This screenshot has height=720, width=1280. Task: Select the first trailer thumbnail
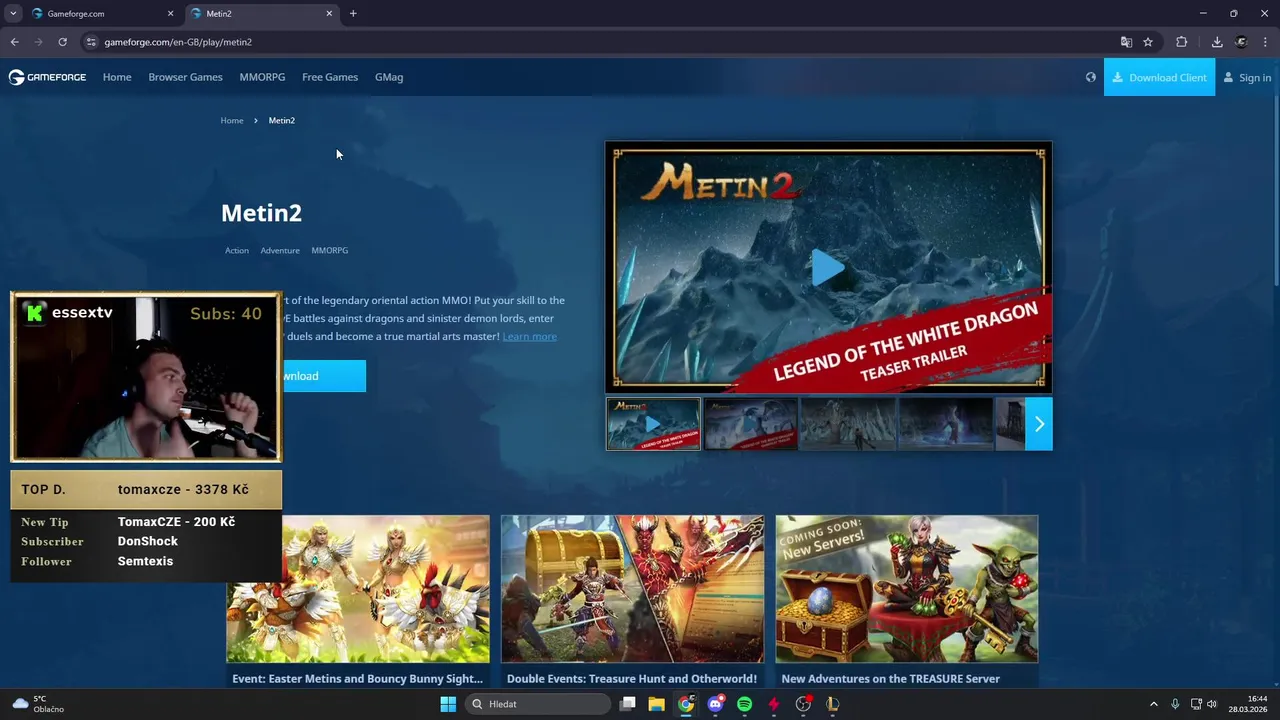[653, 424]
